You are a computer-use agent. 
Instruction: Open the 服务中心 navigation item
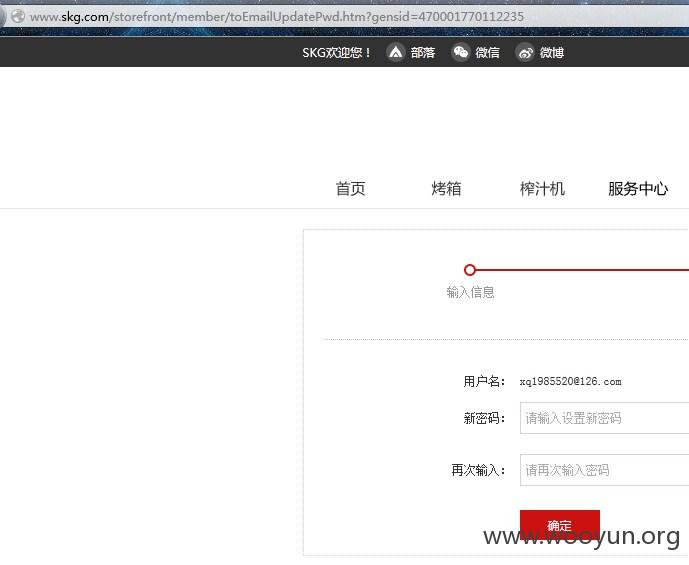pos(638,188)
